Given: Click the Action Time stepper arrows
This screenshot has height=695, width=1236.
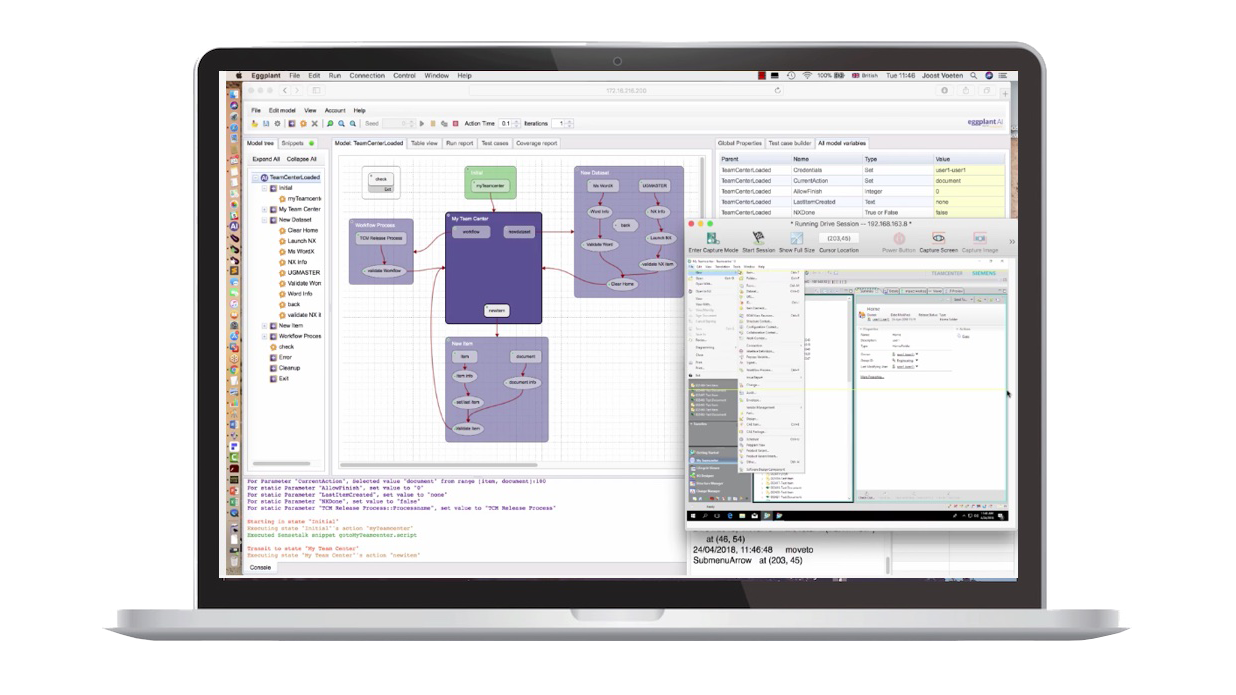Looking at the screenshot, I should 516,123.
